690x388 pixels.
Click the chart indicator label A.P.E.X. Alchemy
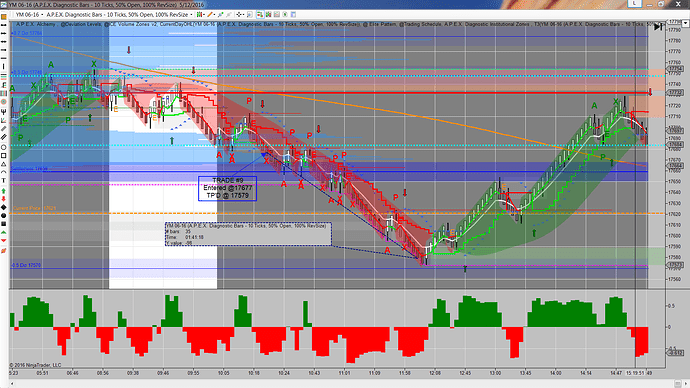pyautogui.click(x=36, y=24)
